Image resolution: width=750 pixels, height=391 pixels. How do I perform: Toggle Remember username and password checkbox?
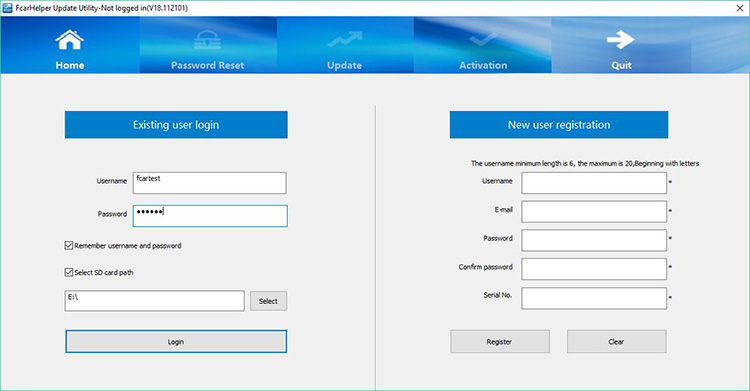click(69, 246)
